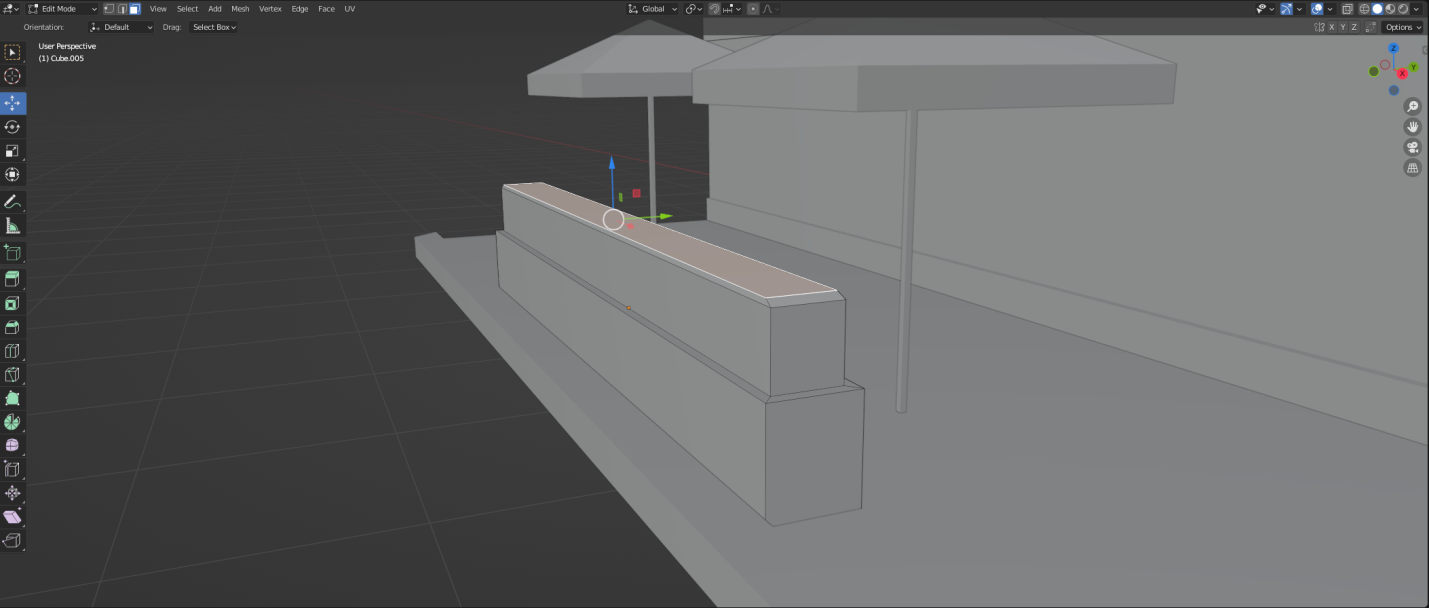Select the Smooth vertices tool
This screenshot has width=1429, height=608.
click(x=13, y=446)
